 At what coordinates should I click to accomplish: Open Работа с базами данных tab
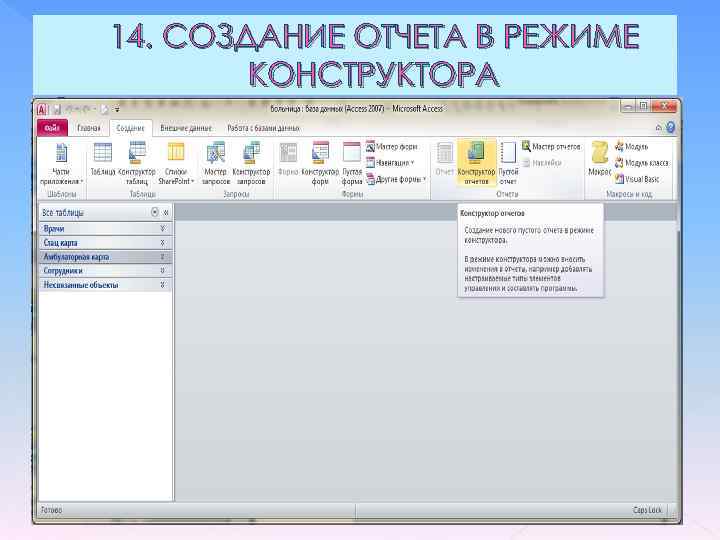[264, 128]
